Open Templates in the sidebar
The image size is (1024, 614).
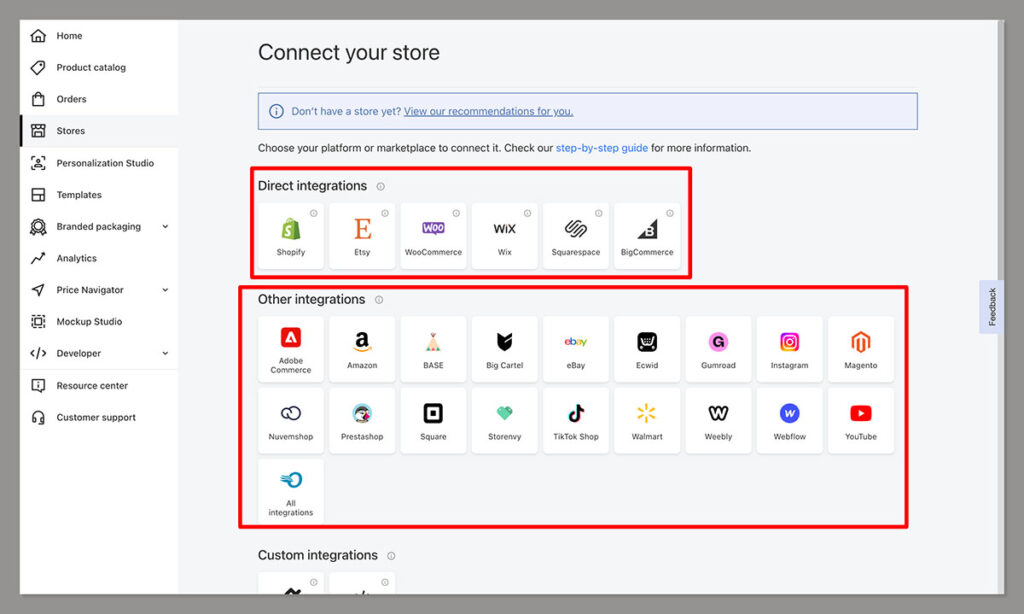coord(99,195)
